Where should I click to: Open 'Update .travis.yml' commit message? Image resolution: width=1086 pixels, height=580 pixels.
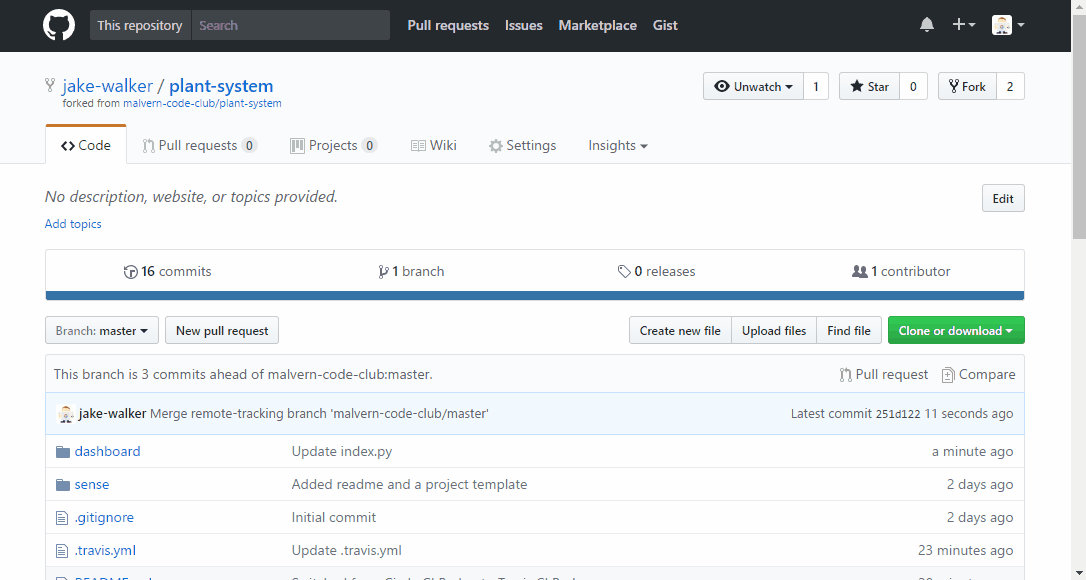tap(346, 551)
